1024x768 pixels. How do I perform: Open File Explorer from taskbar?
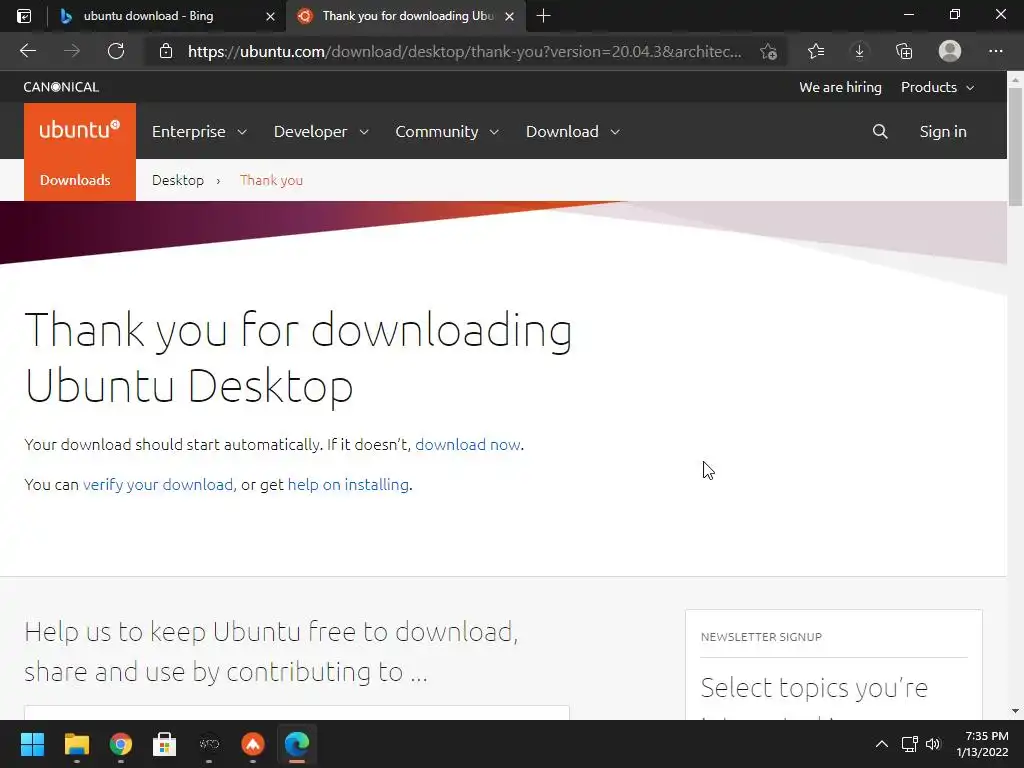tap(76, 744)
